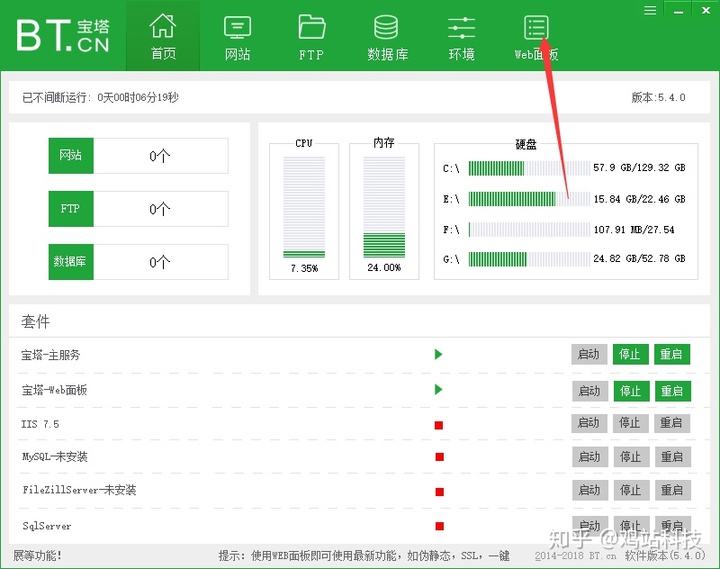Click 重启 for MySQL-未安装
The width and height of the screenshot is (720, 569).
pos(673,457)
